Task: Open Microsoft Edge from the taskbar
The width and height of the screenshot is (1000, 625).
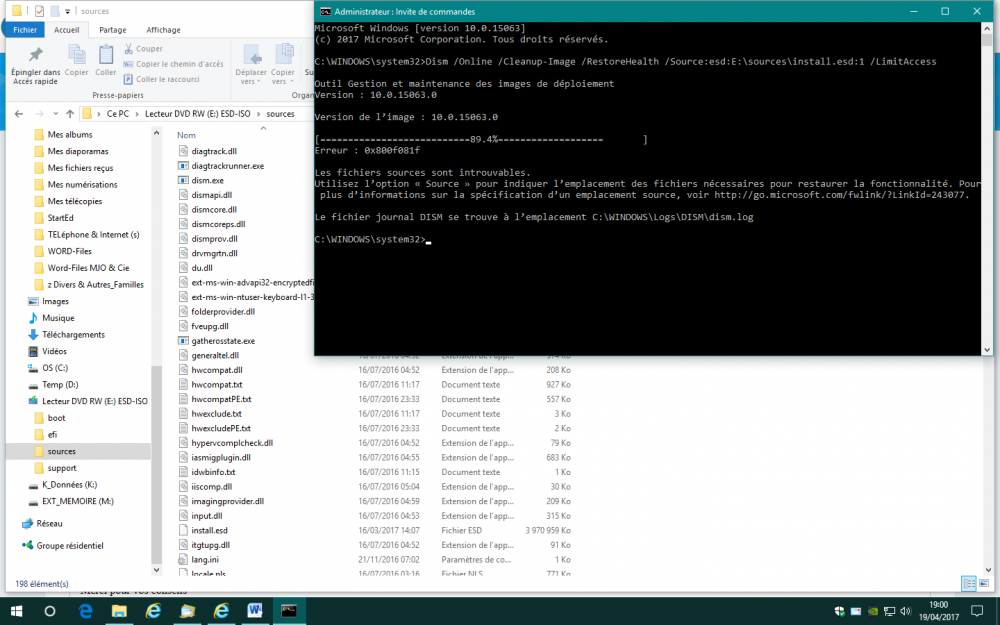Action: (85, 610)
